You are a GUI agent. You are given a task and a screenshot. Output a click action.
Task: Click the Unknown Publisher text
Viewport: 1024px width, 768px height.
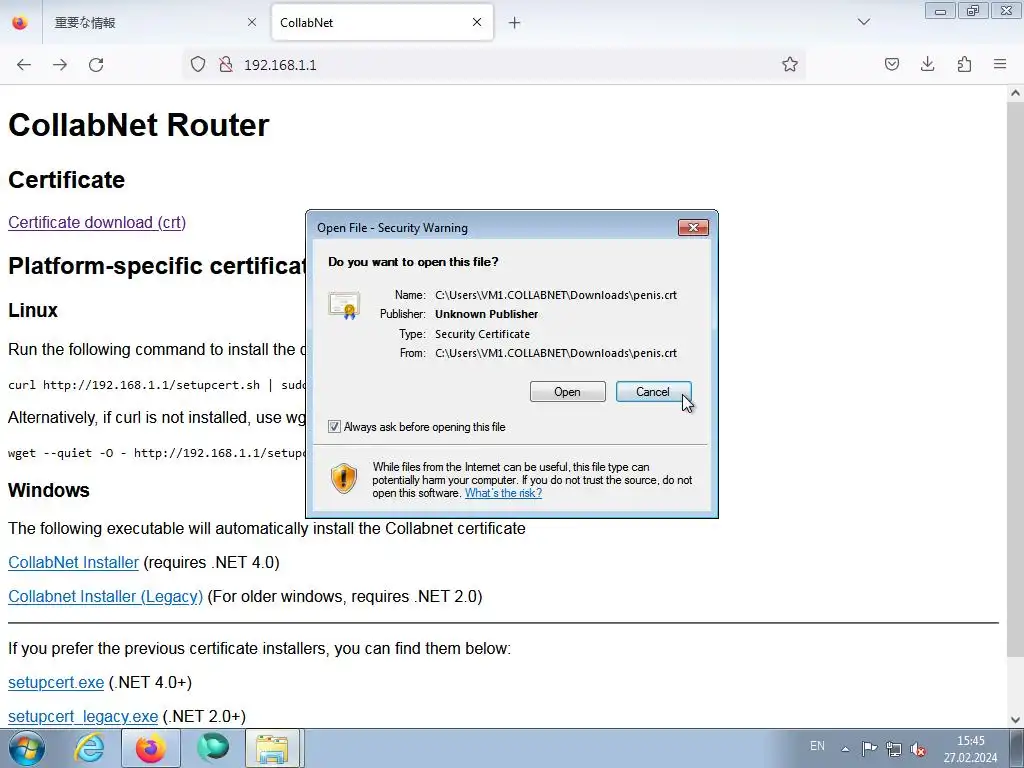click(x=487, y=314)
